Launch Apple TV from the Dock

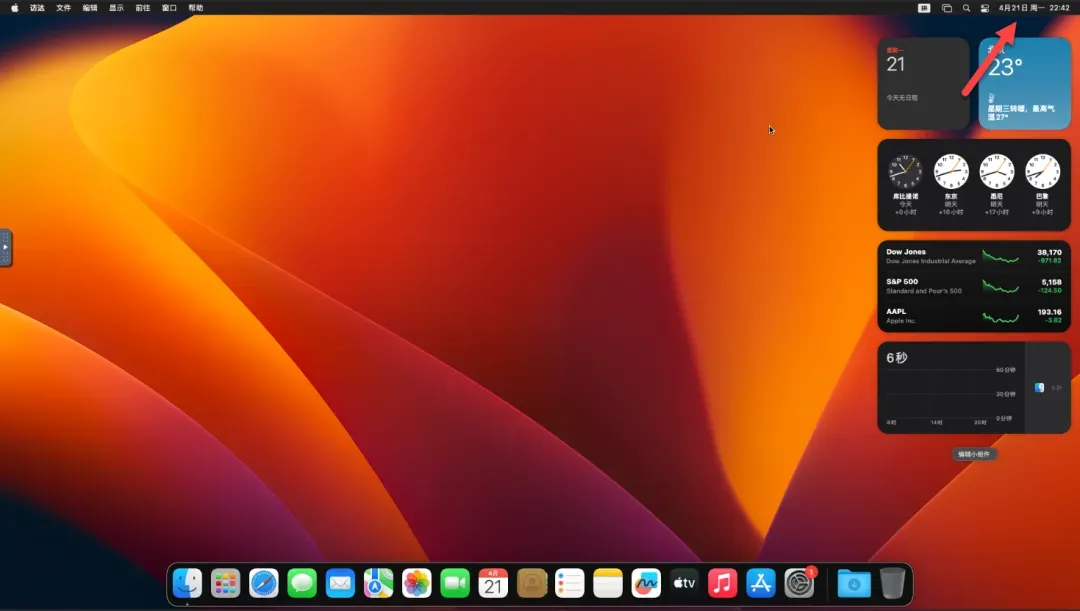pos(685,583)
